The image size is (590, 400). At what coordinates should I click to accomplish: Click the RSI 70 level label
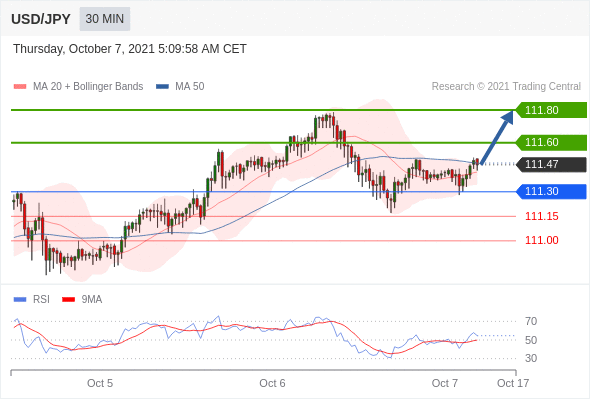click(531, 321)
